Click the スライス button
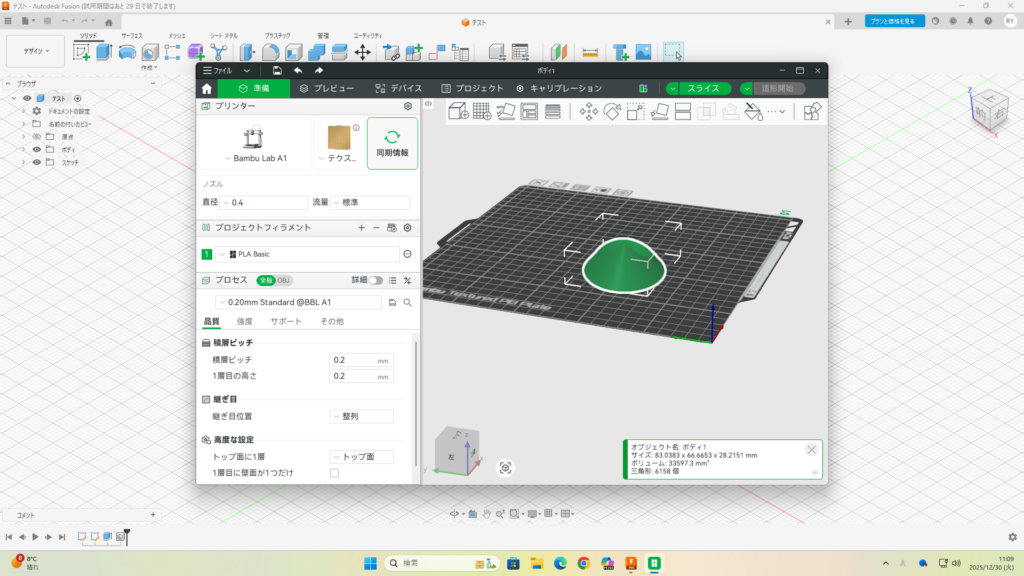Viewport: 1024px width, 576px height. point(703,88)
